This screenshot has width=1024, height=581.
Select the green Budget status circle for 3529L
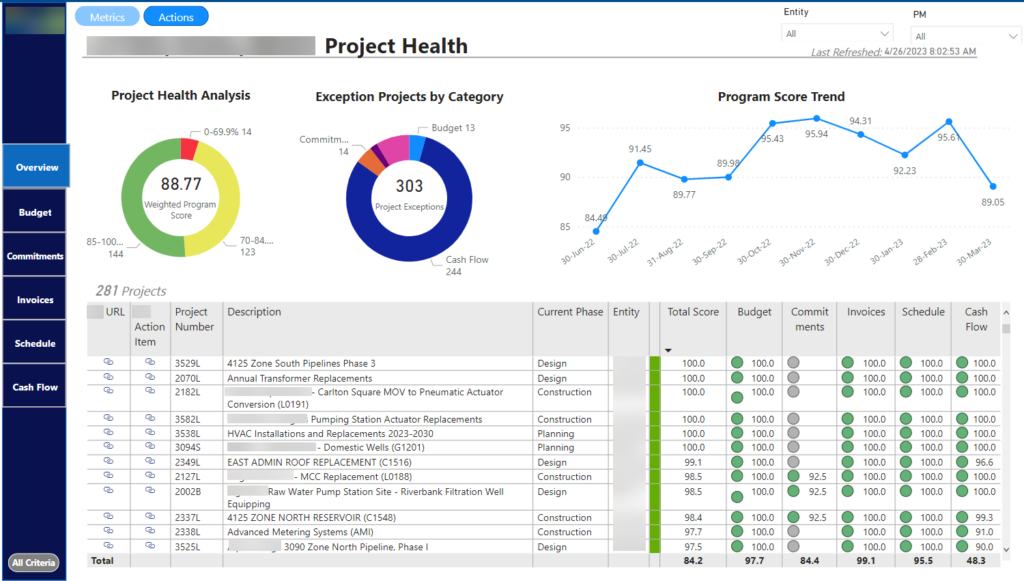pos(737,363)
